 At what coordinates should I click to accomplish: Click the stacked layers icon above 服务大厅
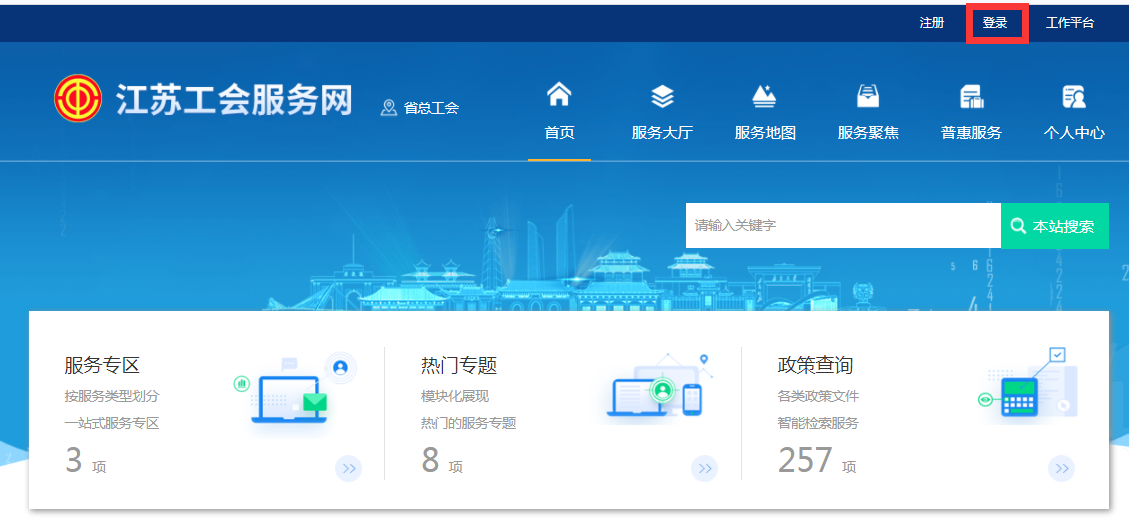pos(662,96)
